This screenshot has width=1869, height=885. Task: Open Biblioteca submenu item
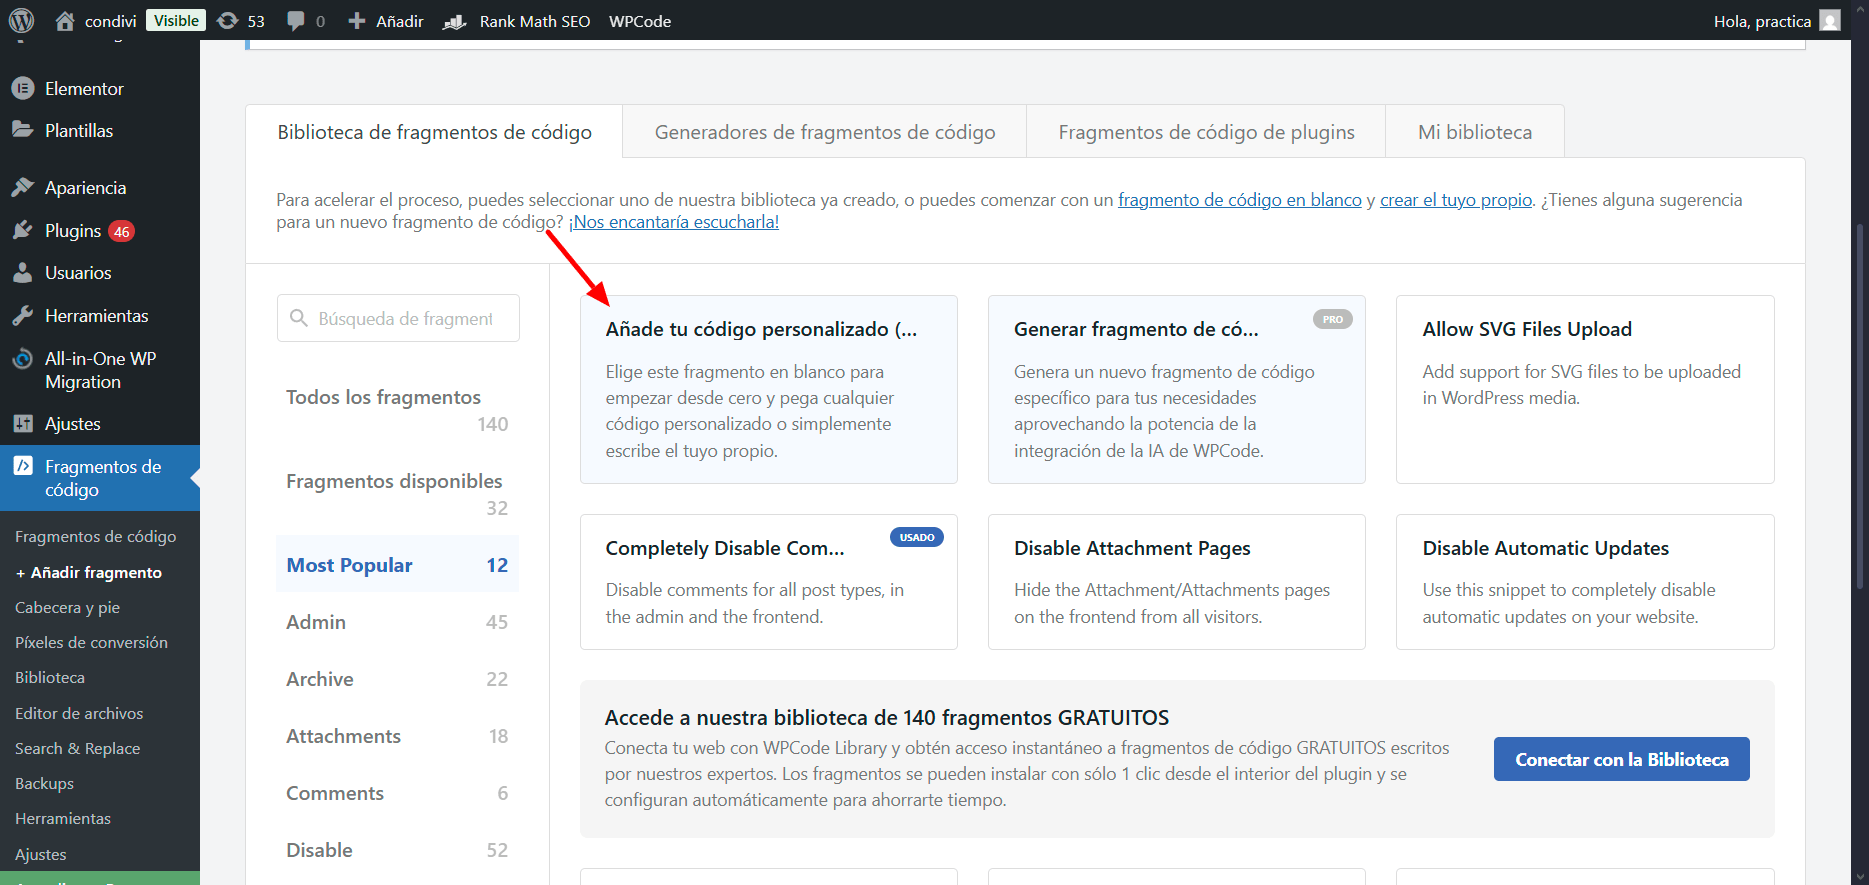click(50, 677)
